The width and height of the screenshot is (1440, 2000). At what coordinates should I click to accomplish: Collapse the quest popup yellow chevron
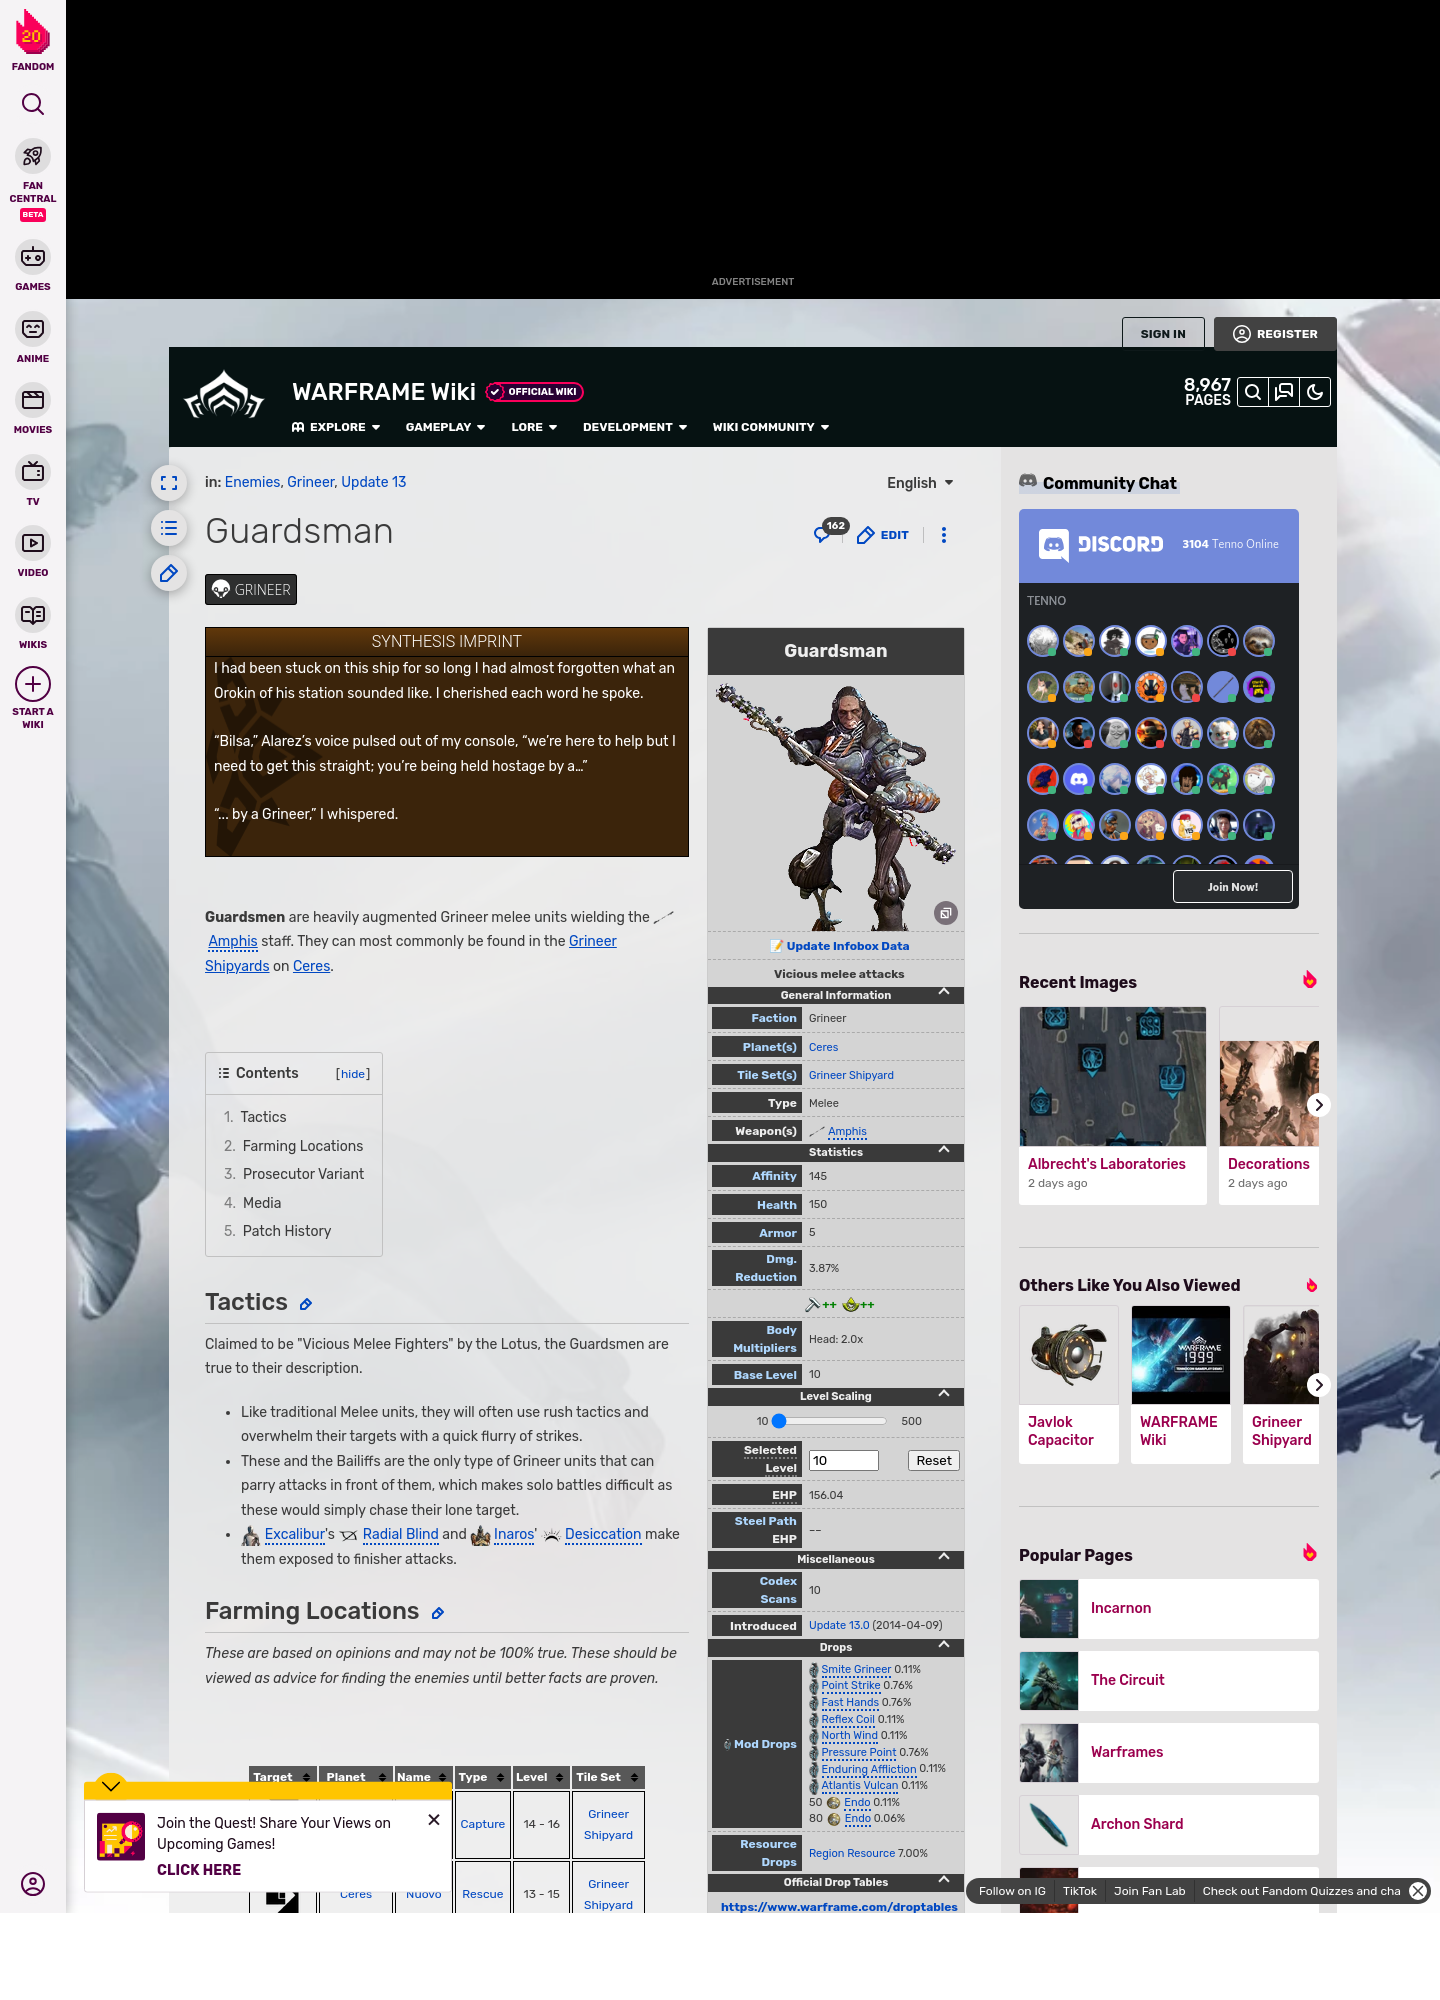pyautogui.click(x=111, y=1786)
